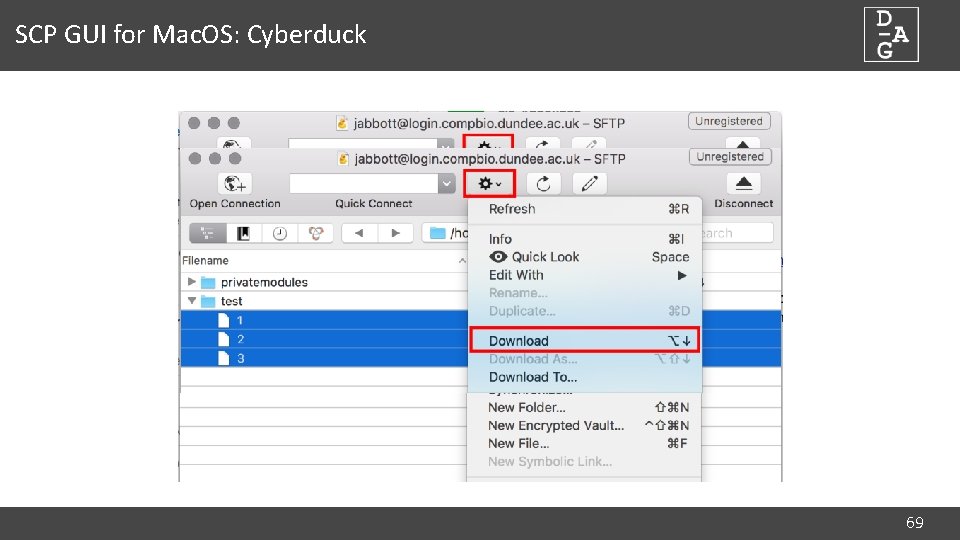
Task: Select file 2 in the test folder
Action: (324, 339)
